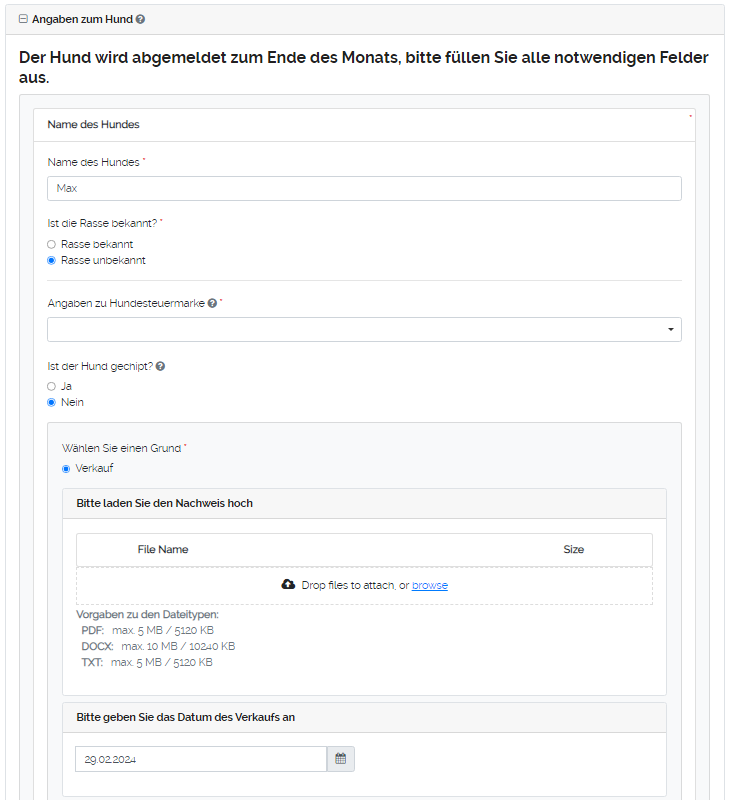Screen dimensions: 729x800
Task: Show help for Angaben zu Hundesteuermarke
Action: (212, 303)
